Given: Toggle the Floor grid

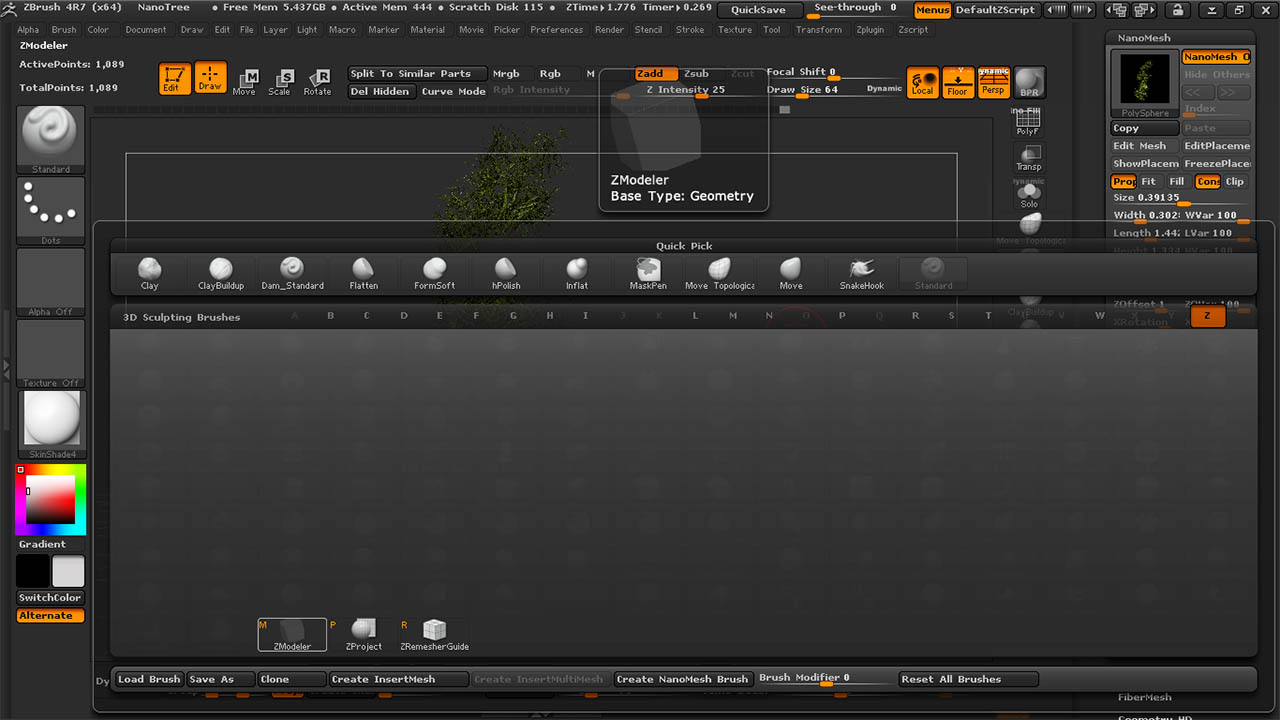Looking at the screenshot, I should [x=958, y=82].
